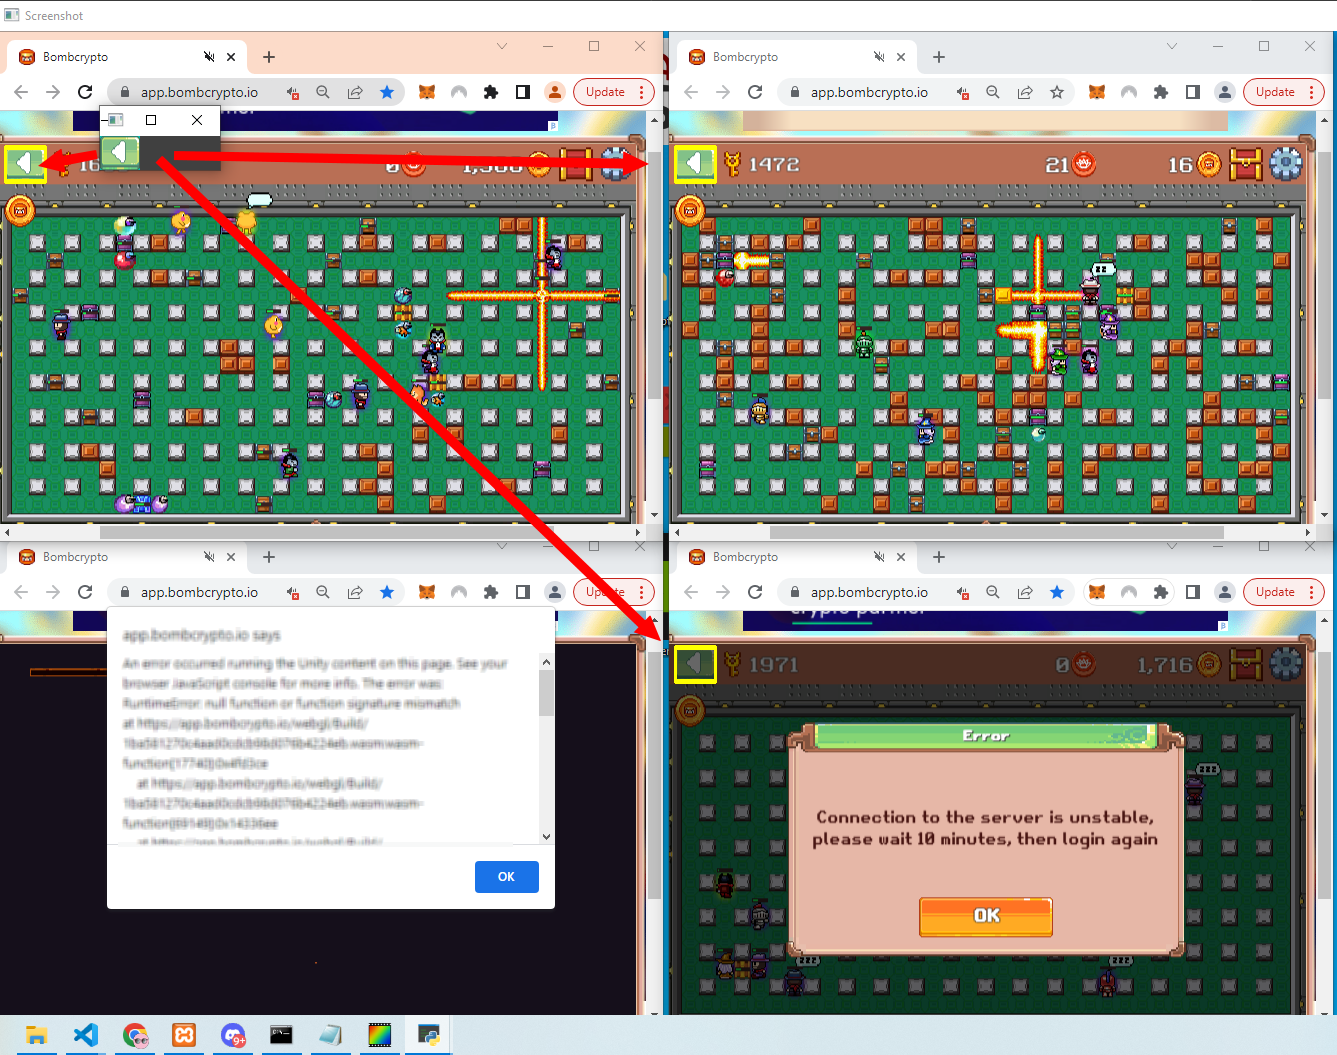The width and height of the screenshot is (1337, 1055).
Task: Unmute the Bombcrypto tab in top-right browser
Action: tap(879, 57)
